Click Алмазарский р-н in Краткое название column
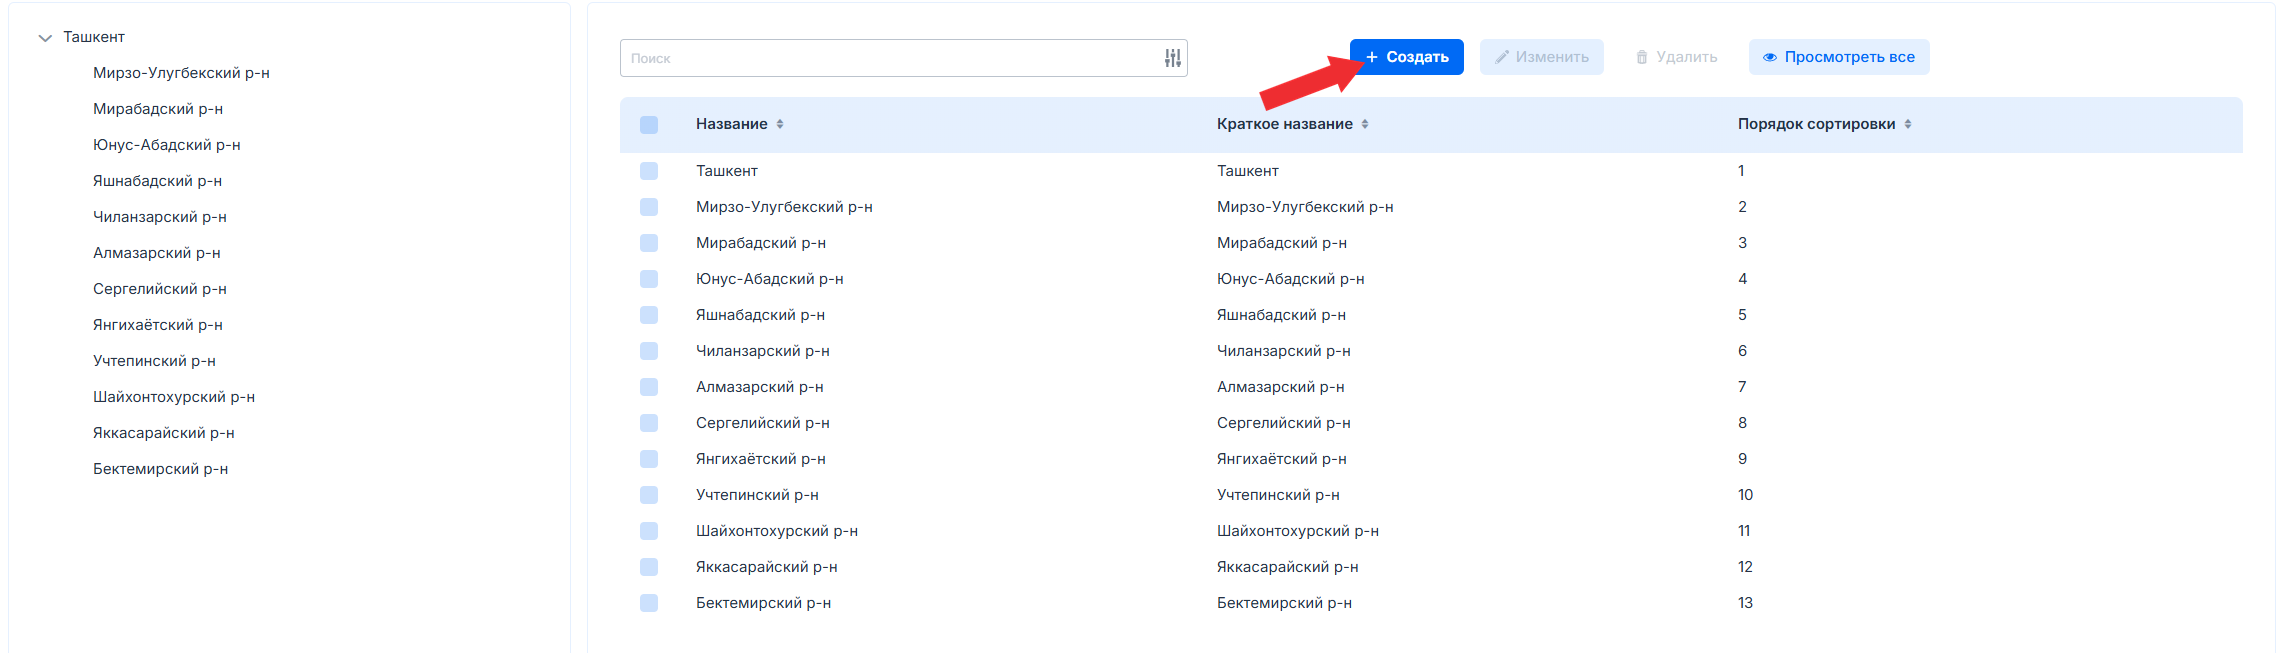 click(x=1281, y=387)
